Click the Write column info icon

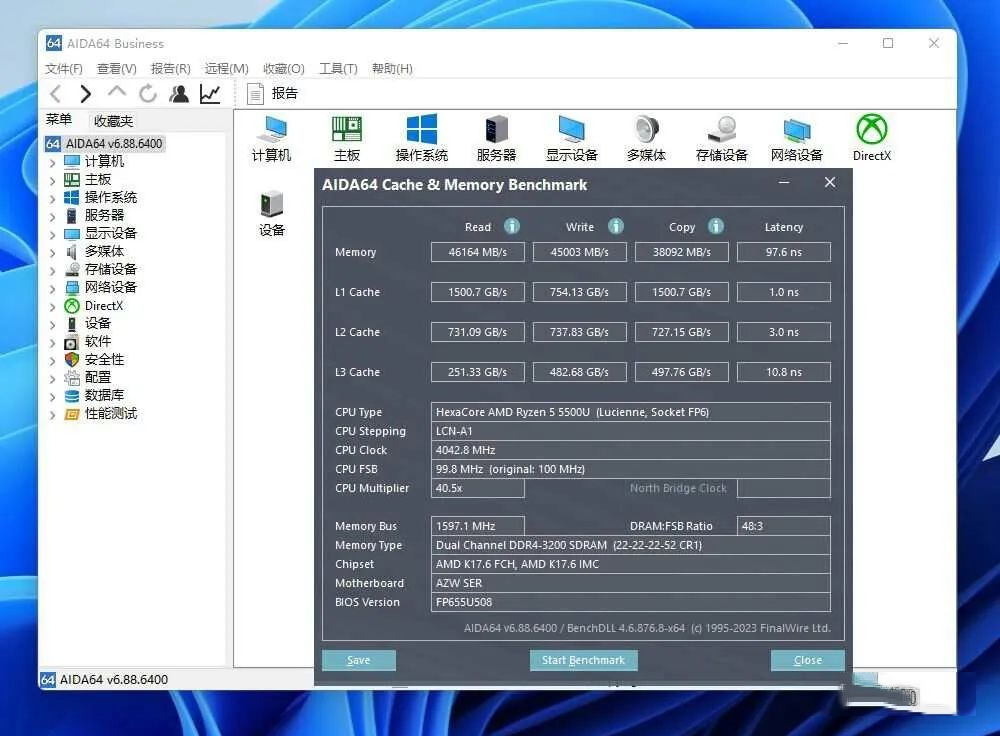pyautogui.click(x=615, y=226)
